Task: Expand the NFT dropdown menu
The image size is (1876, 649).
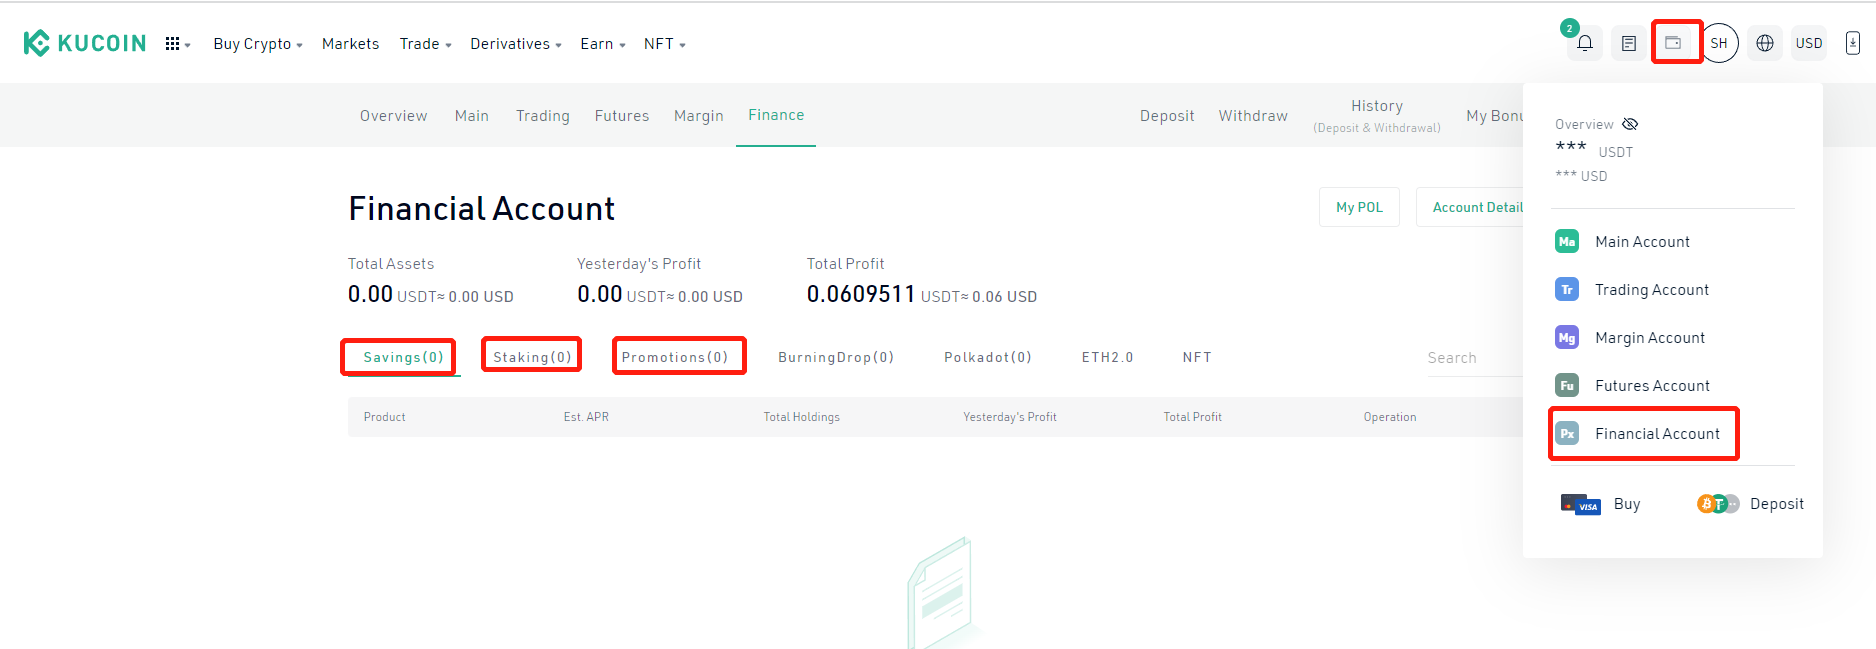Action: 665,44
